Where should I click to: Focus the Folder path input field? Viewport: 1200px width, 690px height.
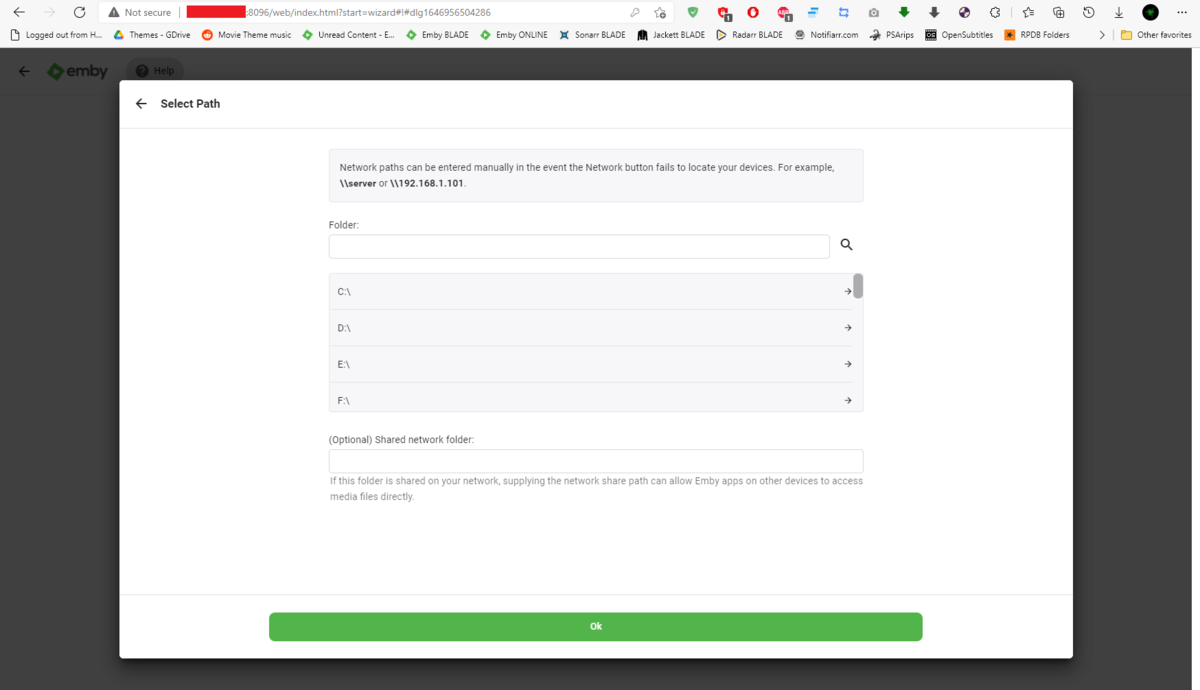coord(579,246)
